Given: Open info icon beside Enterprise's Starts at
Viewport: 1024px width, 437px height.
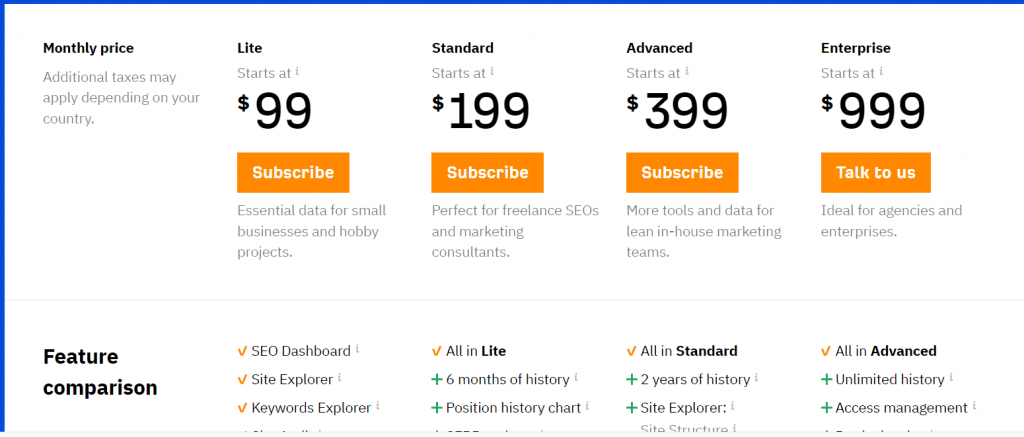Looking at the screenshot, I should [881, 72].
